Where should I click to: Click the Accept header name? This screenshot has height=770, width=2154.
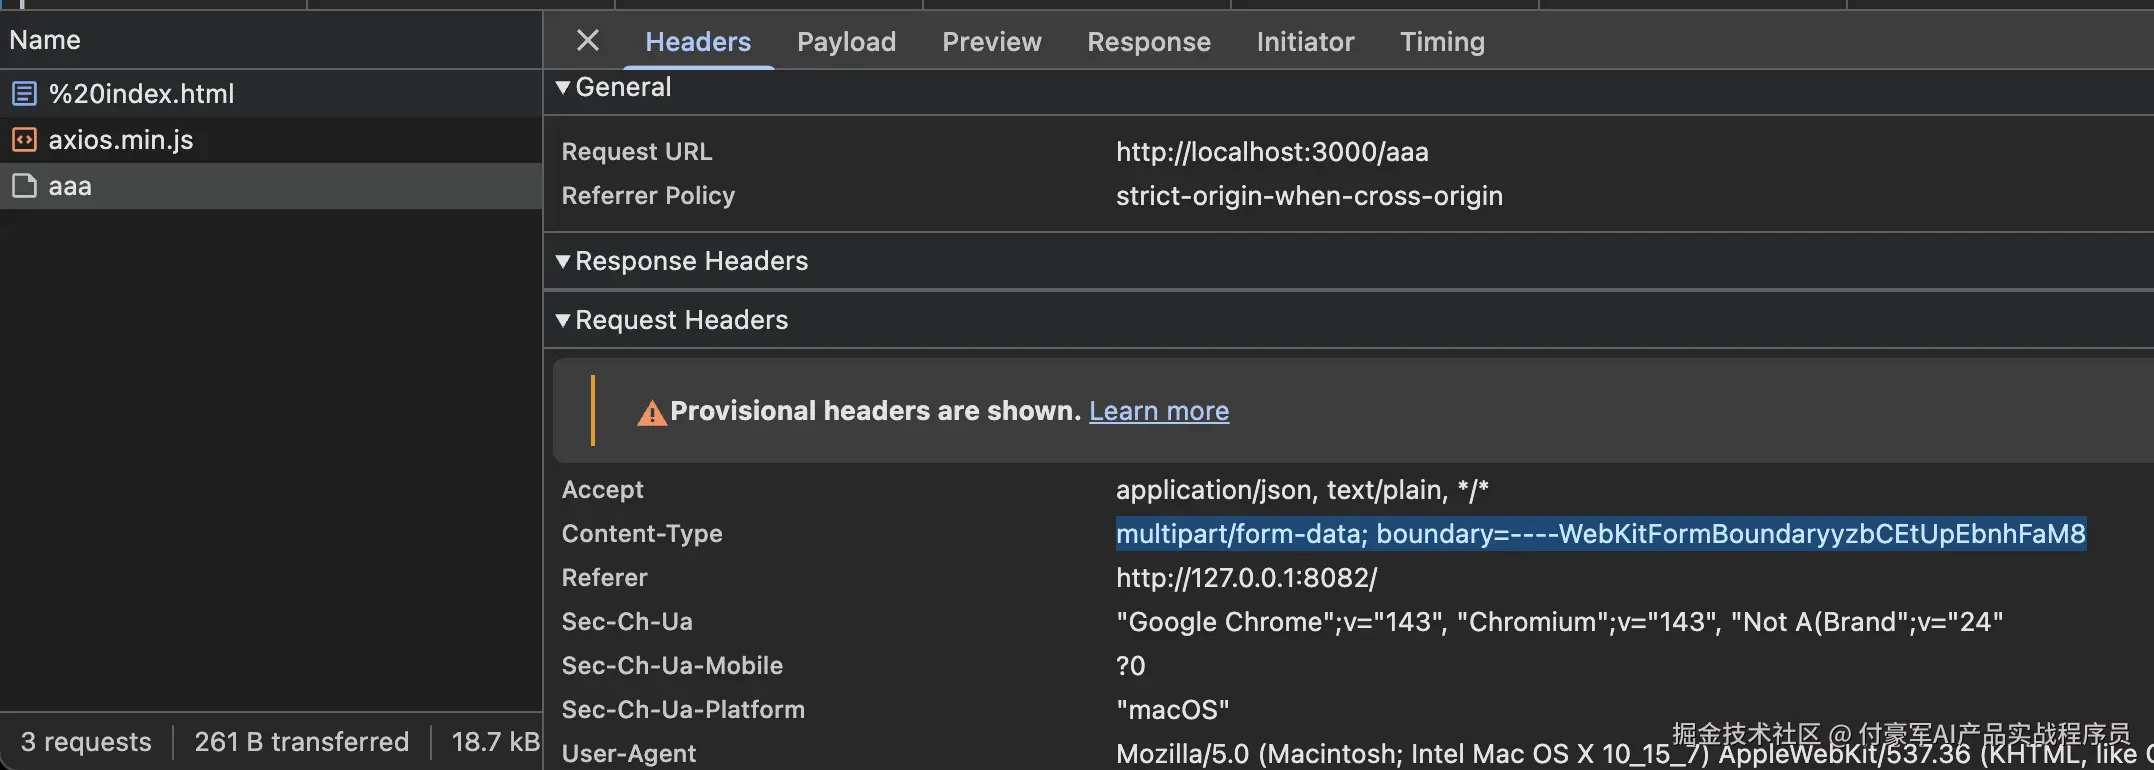click(x=603, y=490)
